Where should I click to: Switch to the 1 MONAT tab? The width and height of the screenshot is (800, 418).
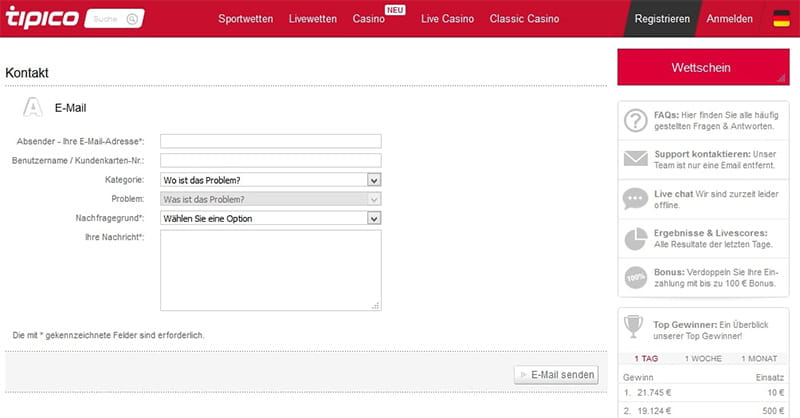tap(759, 358)
